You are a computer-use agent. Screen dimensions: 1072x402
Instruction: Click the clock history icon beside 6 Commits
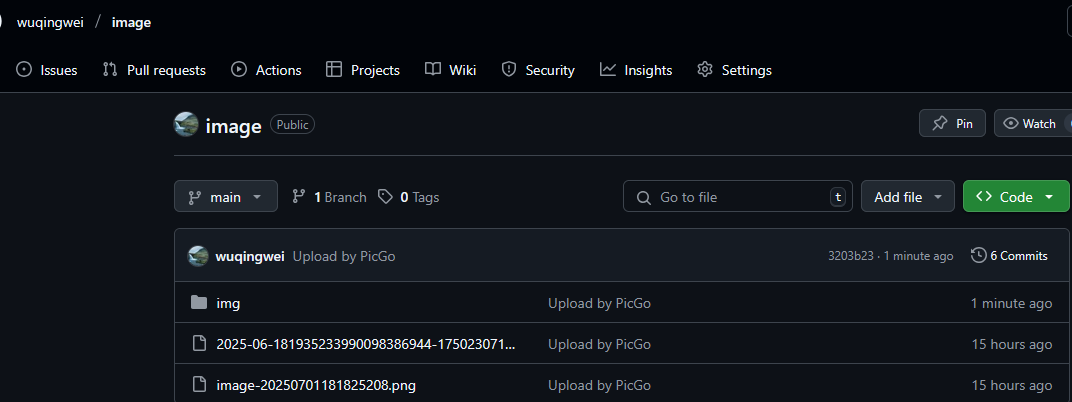pyautogui.click(x=979, y=256)
